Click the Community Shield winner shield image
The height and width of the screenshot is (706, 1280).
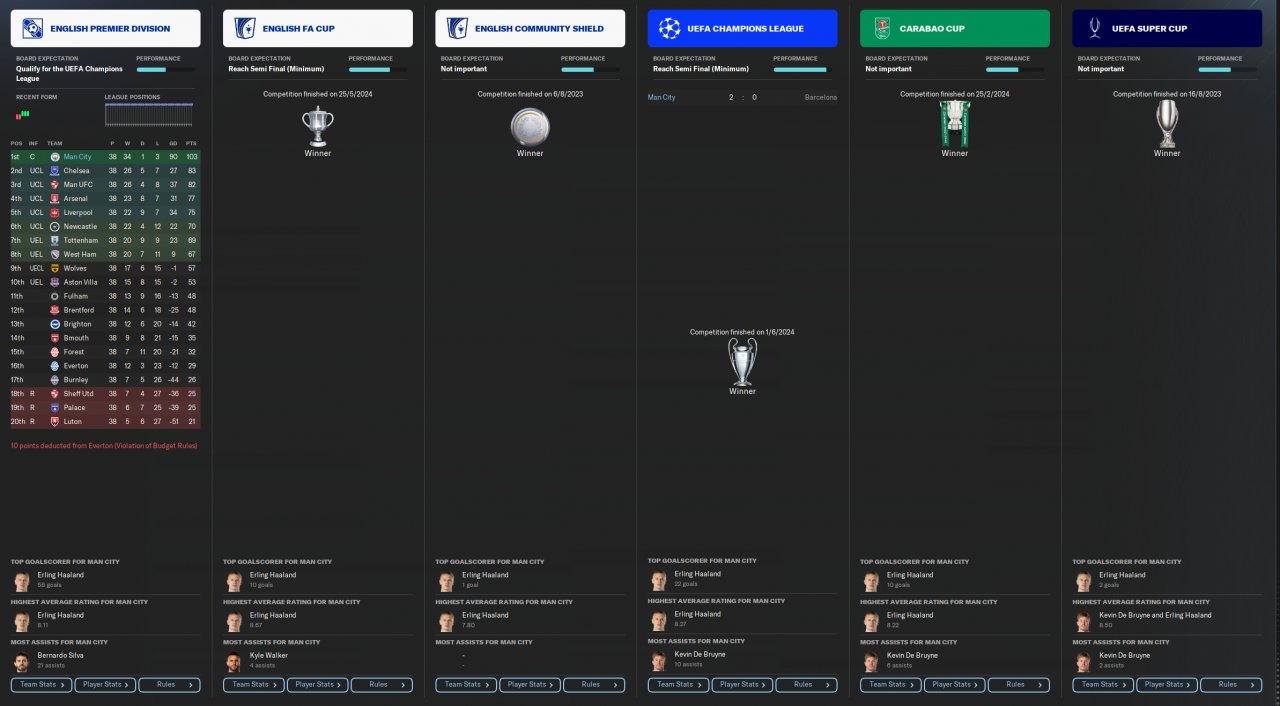pyautogui.click(x=530, y=126)
